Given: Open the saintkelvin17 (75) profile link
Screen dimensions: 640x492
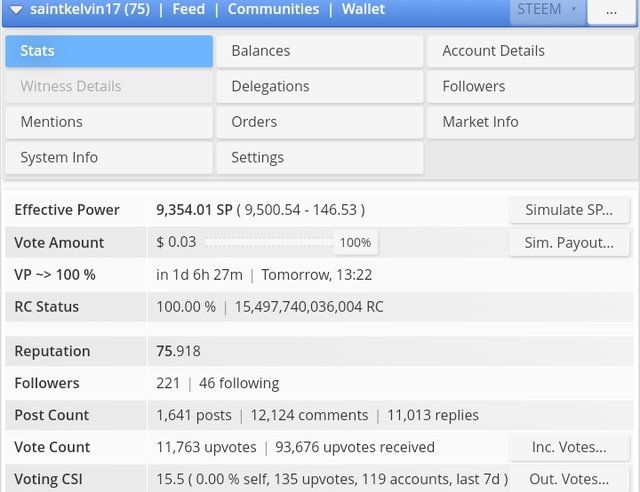Looking at the screenshot, I should [x=90, y=9].
